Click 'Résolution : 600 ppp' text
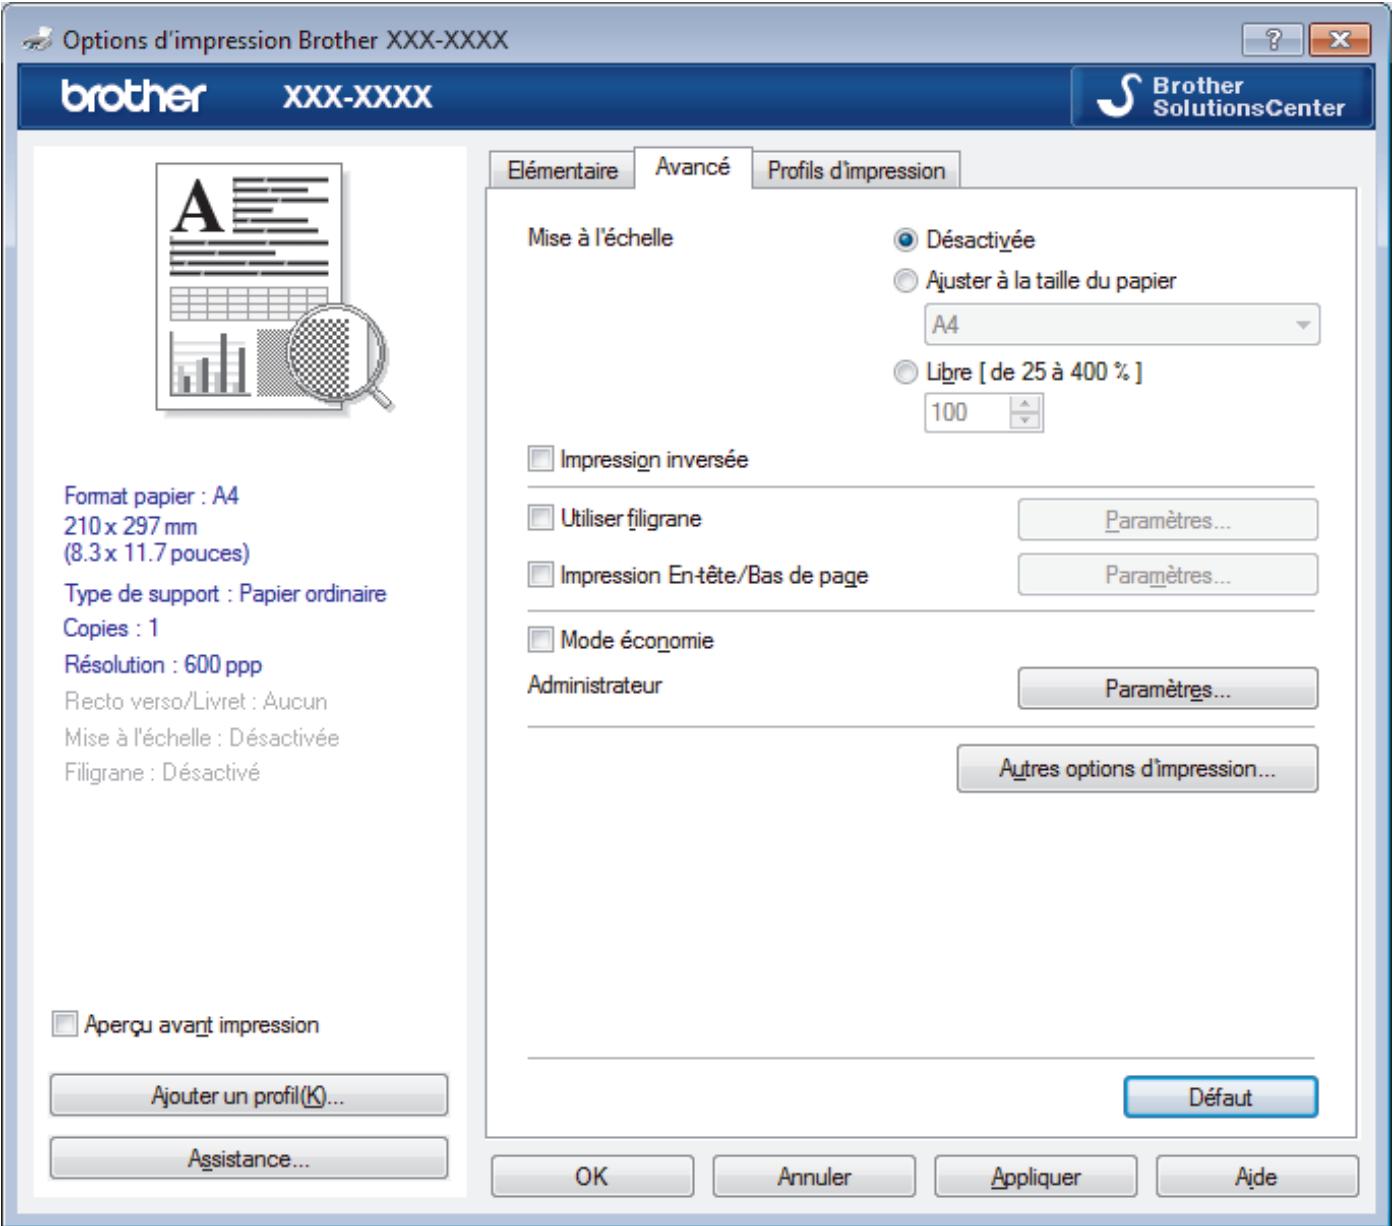This screenshot has height=1226, width=1393. coord(163,665)
